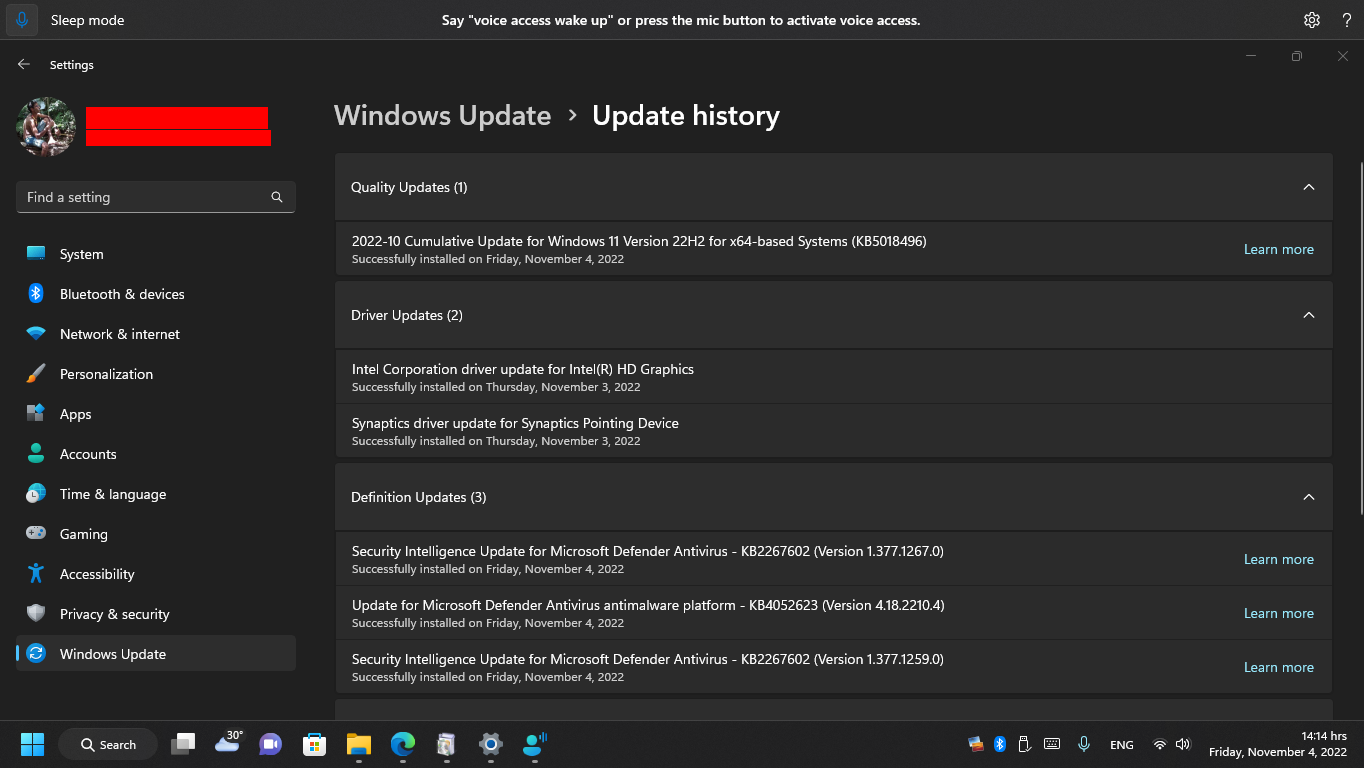Select Apps in the sidebar

(156, 414)
